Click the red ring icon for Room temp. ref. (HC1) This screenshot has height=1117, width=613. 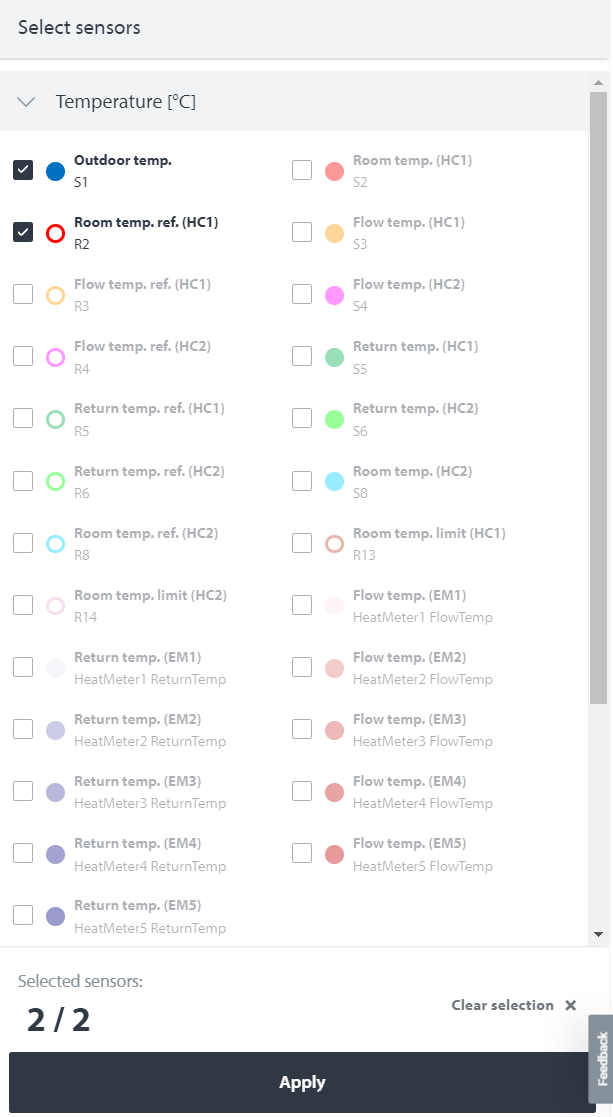[56, 233]
